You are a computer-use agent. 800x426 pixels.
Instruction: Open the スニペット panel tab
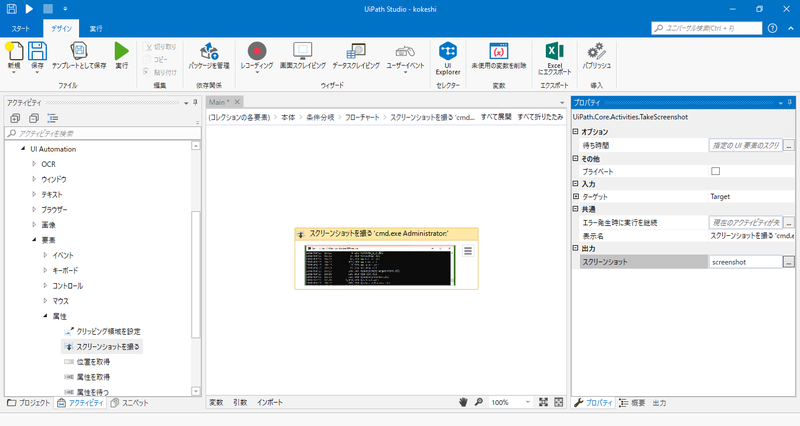pyautogui.click(x=130, y=403)
